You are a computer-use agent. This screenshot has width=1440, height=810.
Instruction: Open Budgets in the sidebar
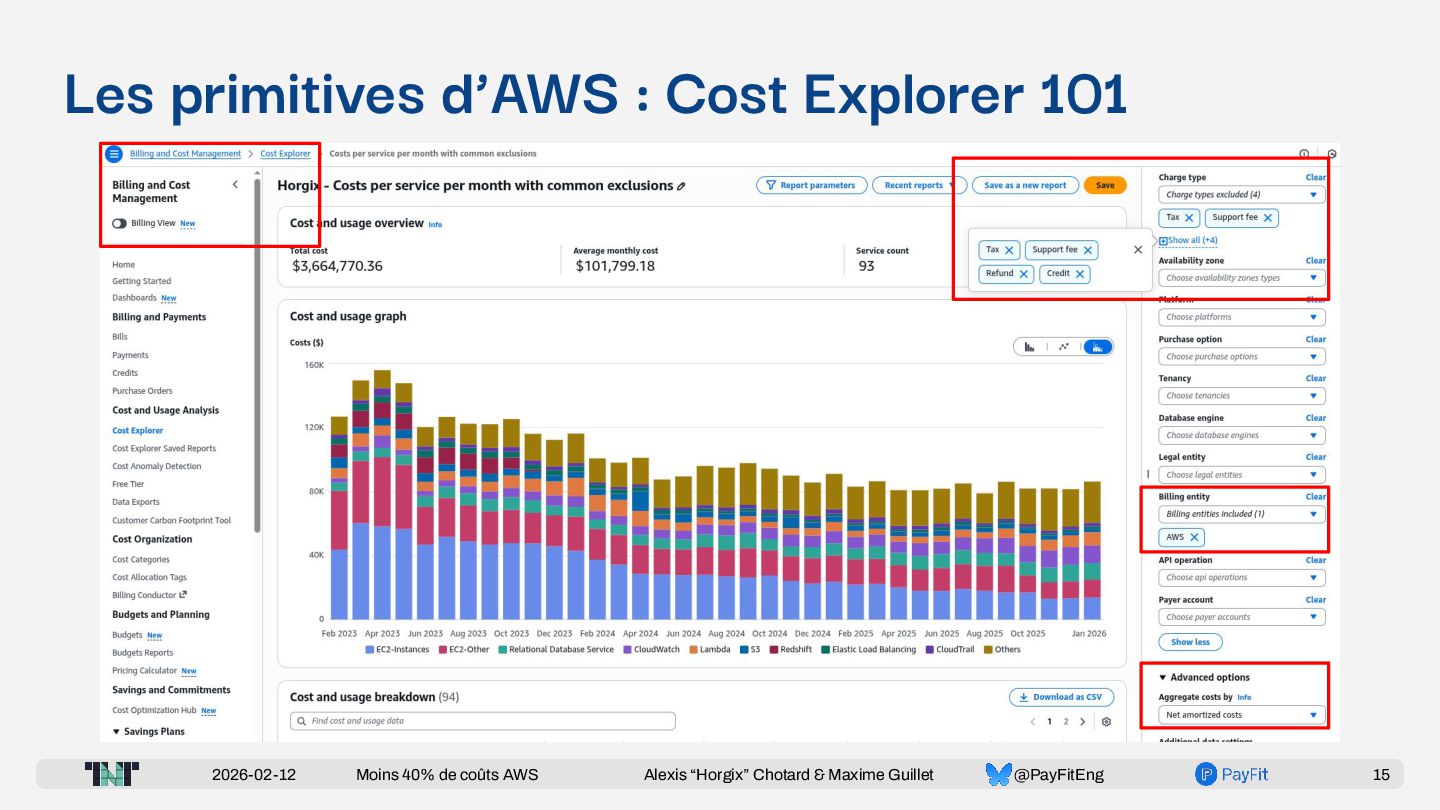(127, 636)
